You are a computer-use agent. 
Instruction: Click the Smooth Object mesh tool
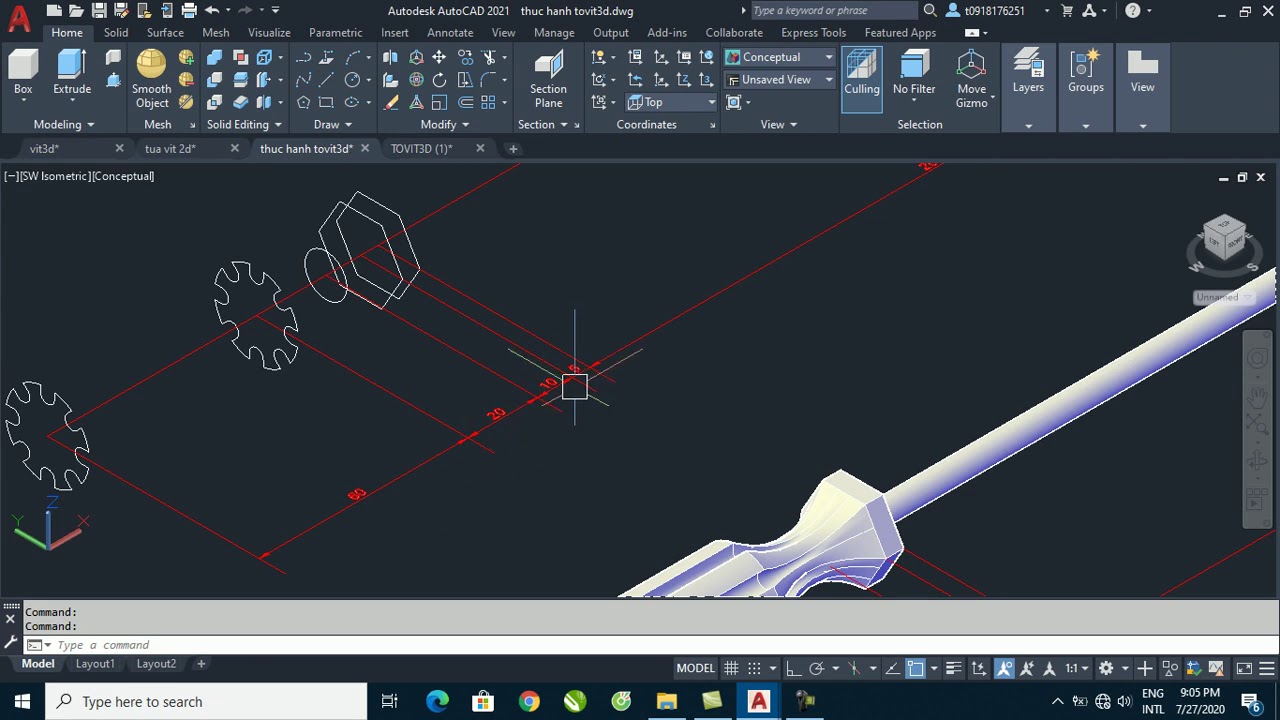click(x=151, y=78)
